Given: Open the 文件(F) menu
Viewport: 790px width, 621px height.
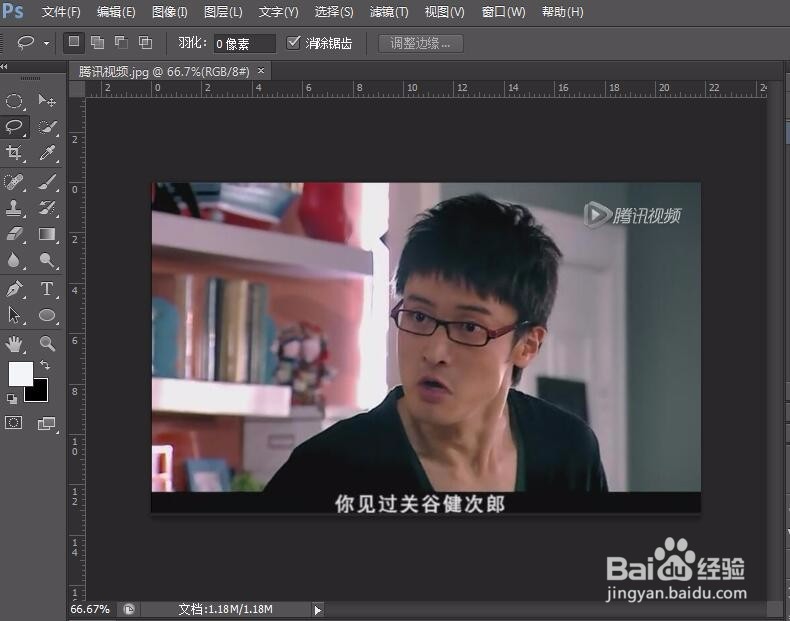Looking at the screenshot, I should pos(61,12).
